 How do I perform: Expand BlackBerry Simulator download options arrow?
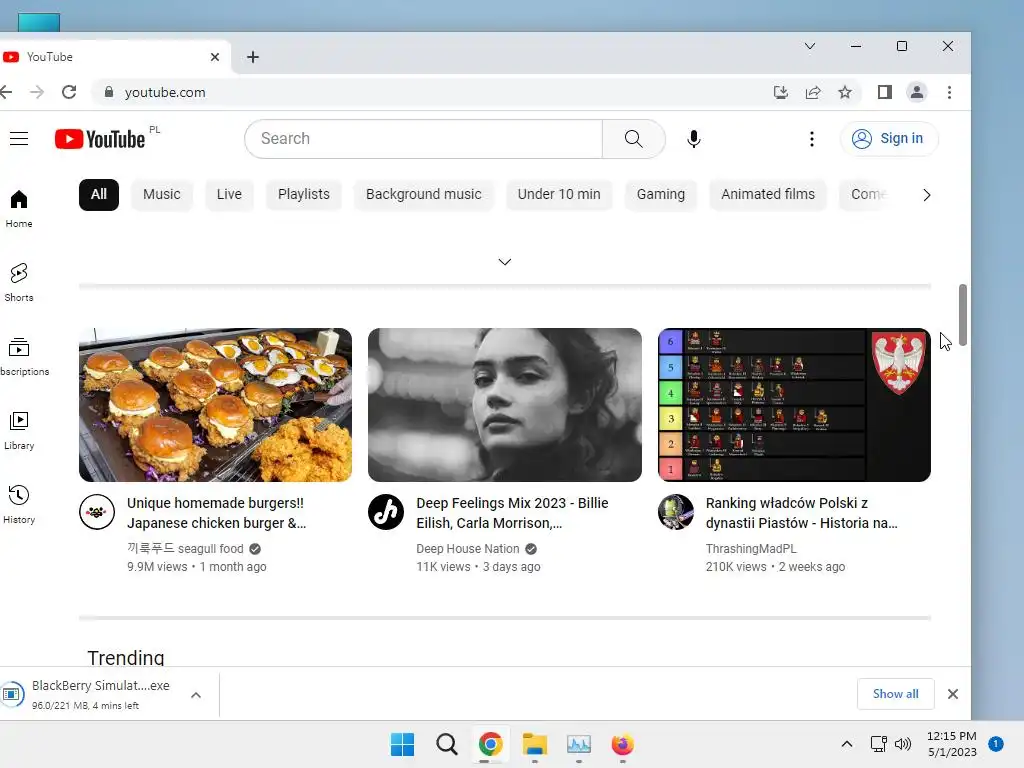(x=196, y=695)
